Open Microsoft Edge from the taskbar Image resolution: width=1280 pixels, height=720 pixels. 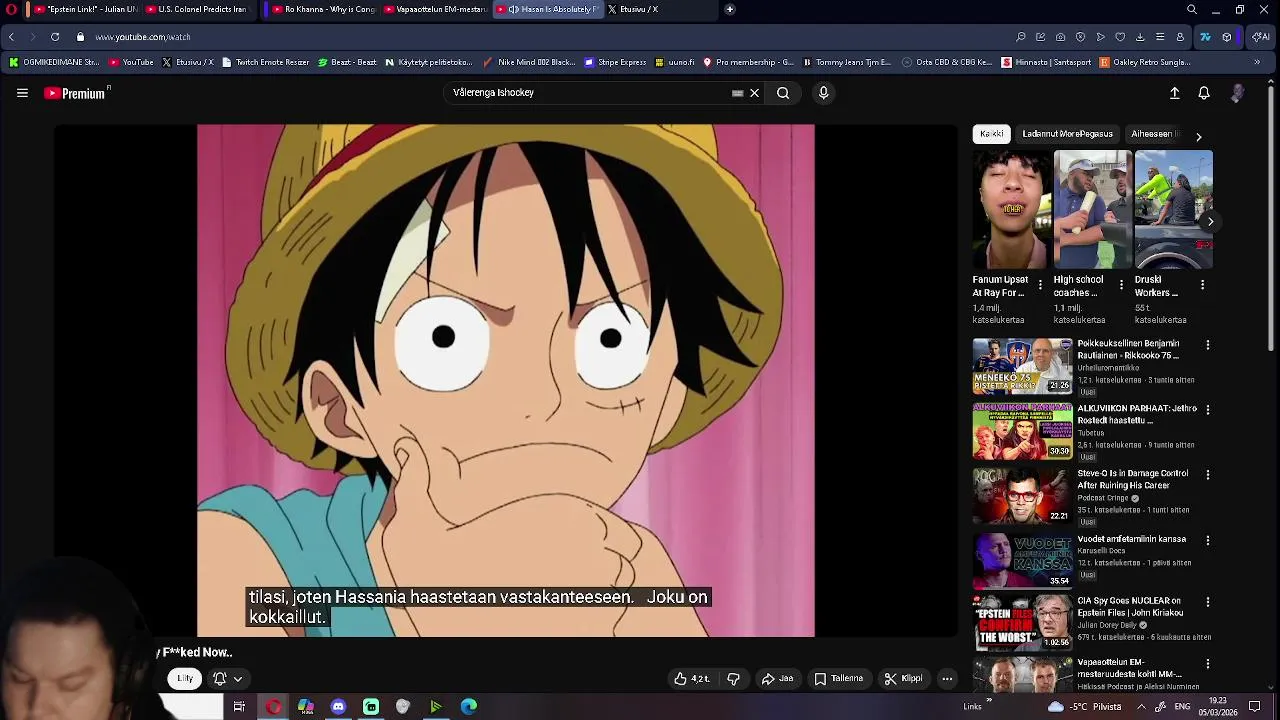469,707
